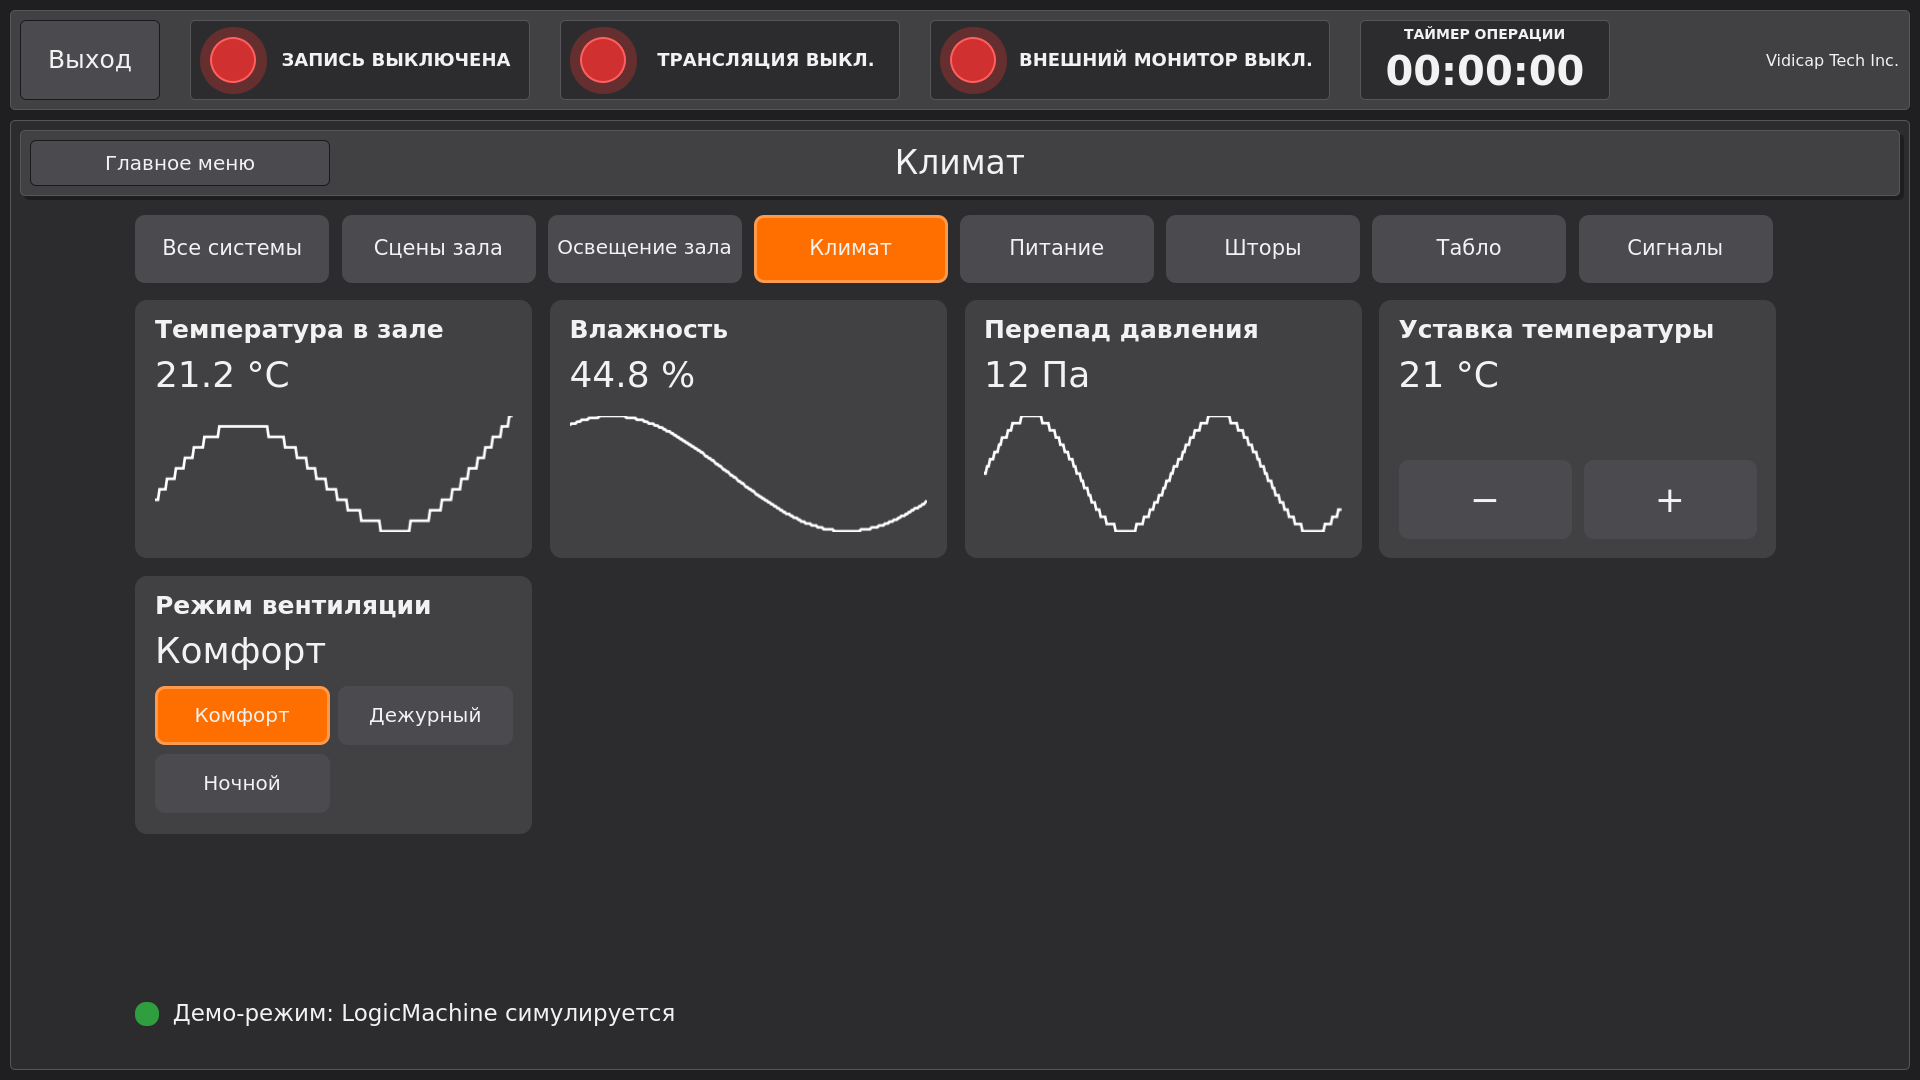Click the Vidicap Tech Inc. label
This screenshot has height=1080, width=1920.
pos(1832,60)
